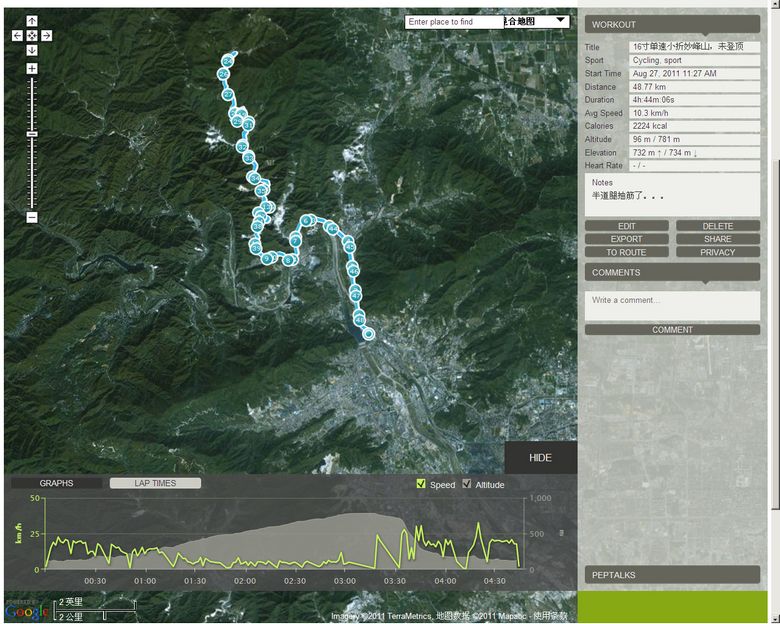
Task: Pan the map left with arrow
Action: [x=17, y=36]
